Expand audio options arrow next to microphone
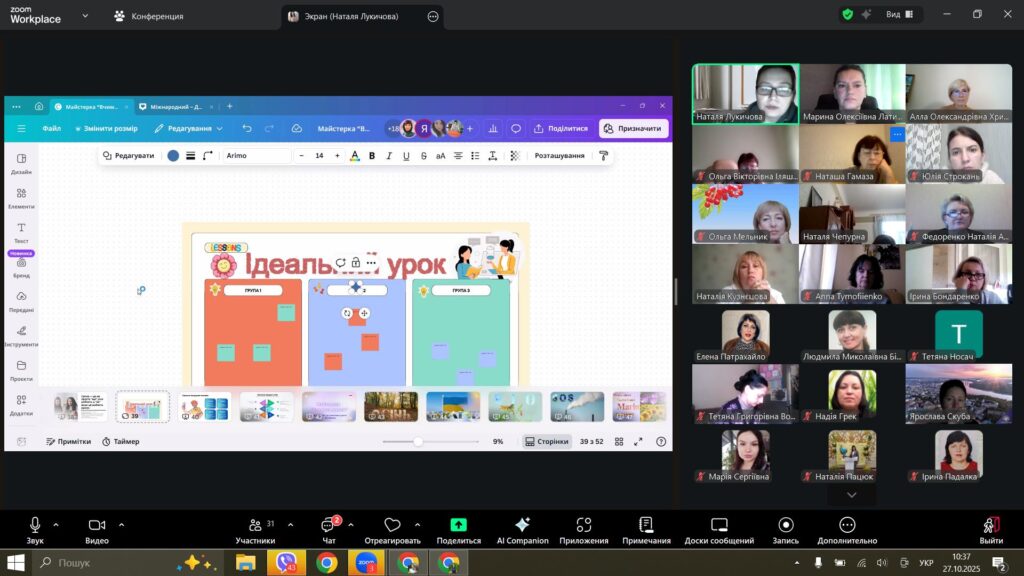The height and width of the screenshot is (576, 1024). point(56,525)
